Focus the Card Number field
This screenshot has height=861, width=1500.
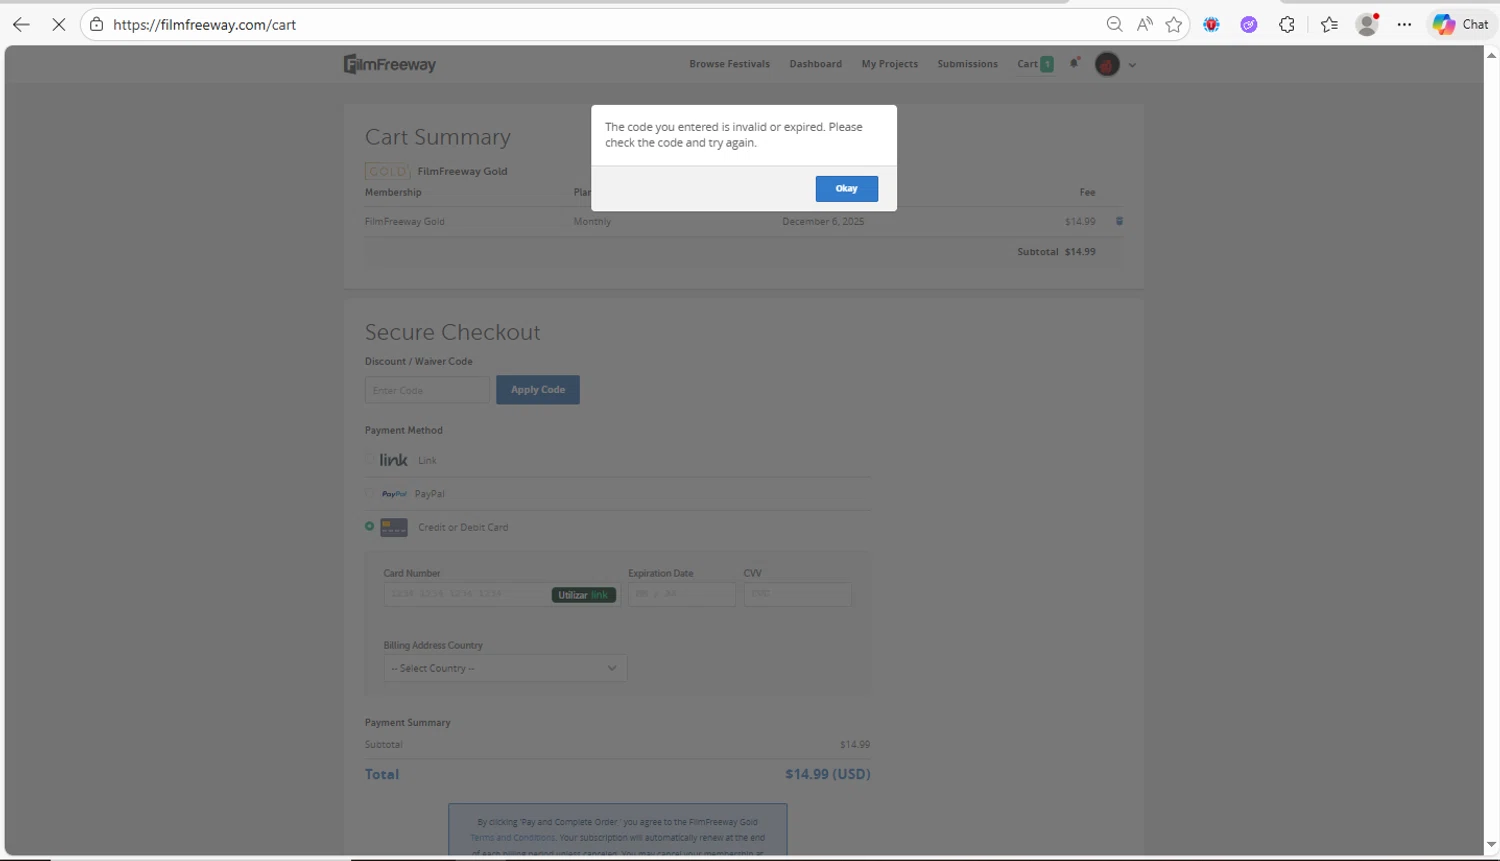point(502,594)
